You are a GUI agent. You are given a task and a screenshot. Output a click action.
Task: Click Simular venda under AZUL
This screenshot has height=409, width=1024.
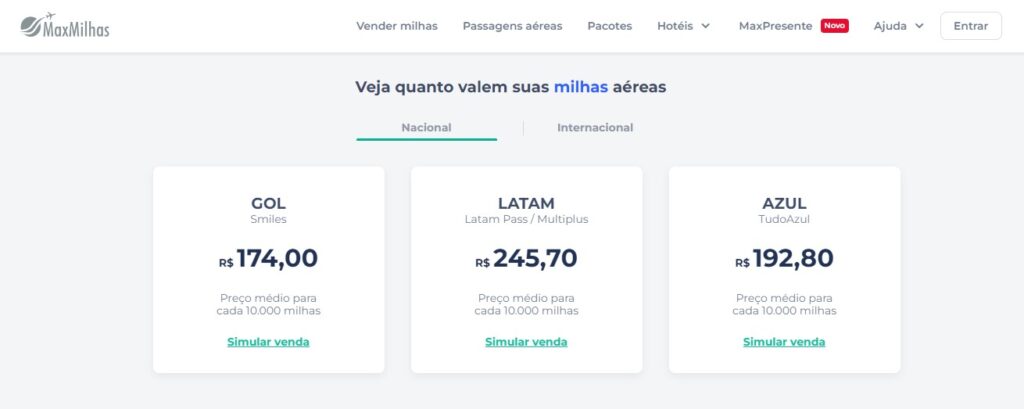click(784, 342)
